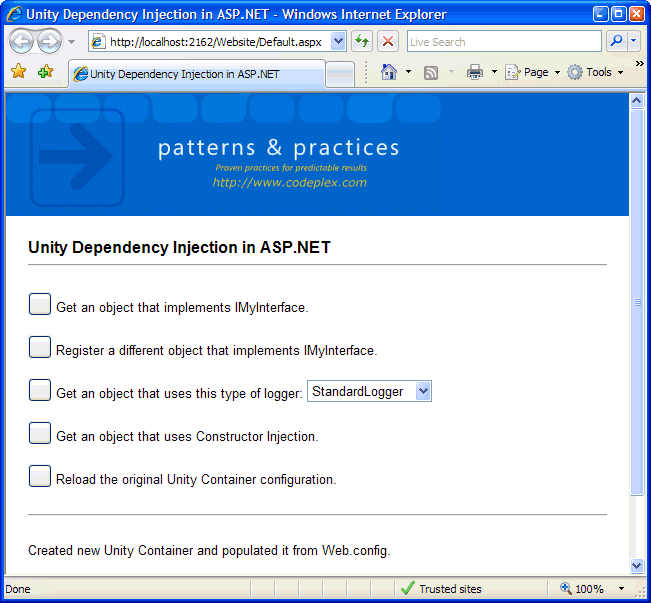651x603 pixels.
Task: Add to Favorites with the star-plus icon
Action: tap(45, 71)
